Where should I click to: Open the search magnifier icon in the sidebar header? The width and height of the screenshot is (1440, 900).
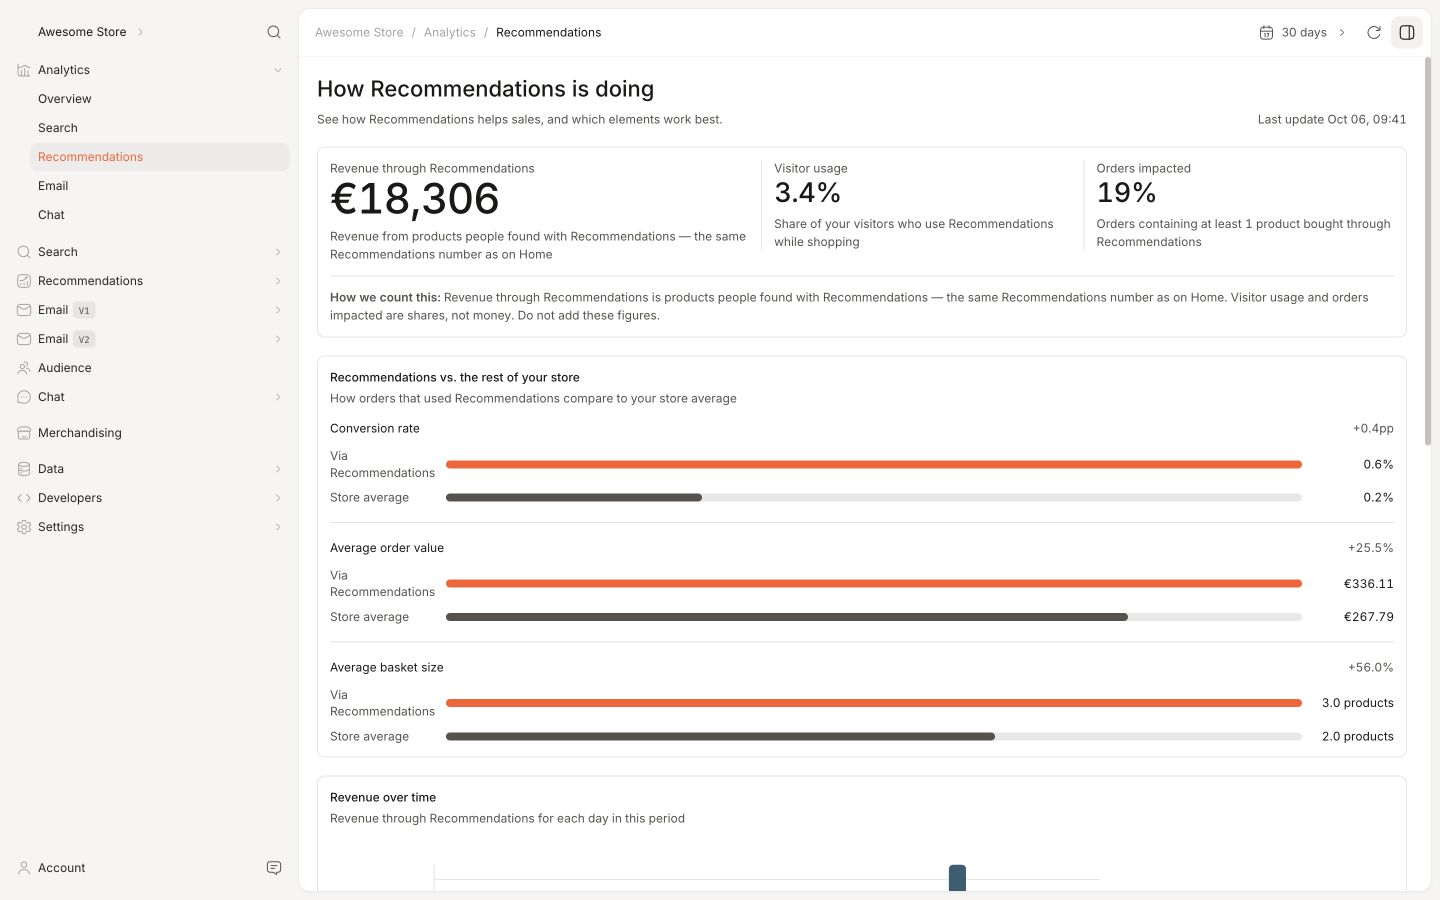click(274, 32)
